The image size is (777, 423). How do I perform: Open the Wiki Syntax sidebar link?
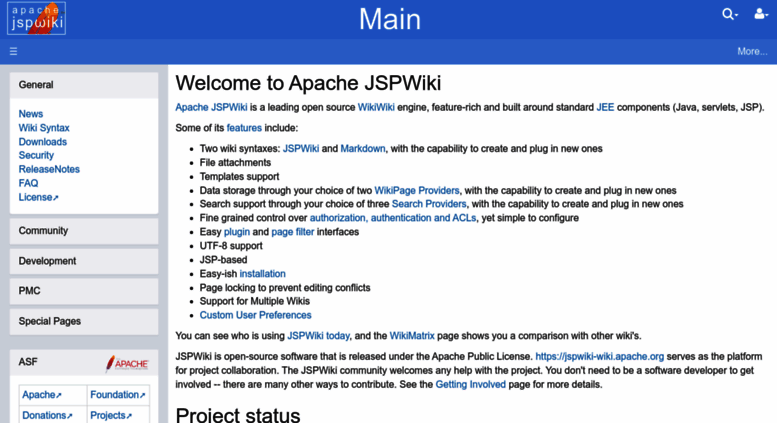click(44, 128)
